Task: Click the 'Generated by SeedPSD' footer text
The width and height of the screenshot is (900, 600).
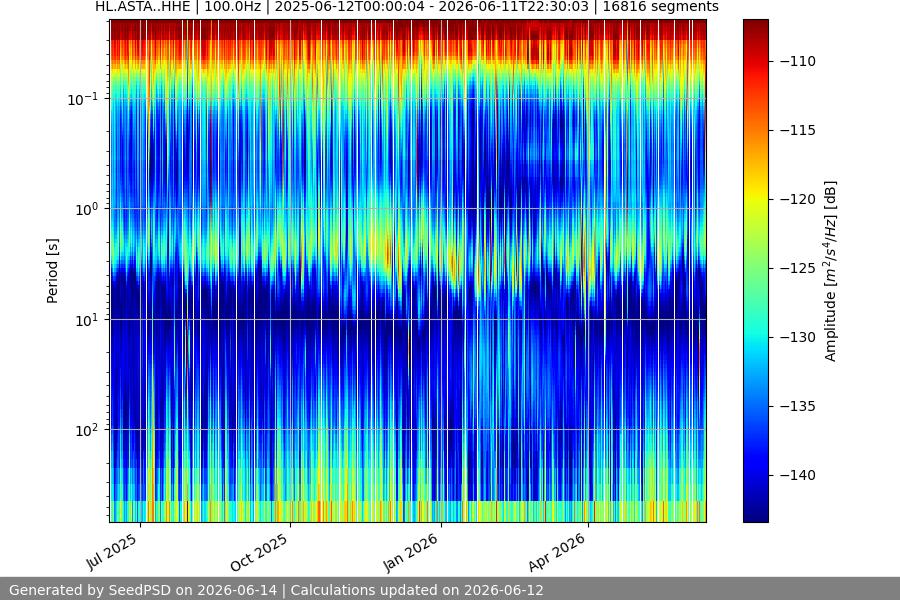Action: pos(276,590)
